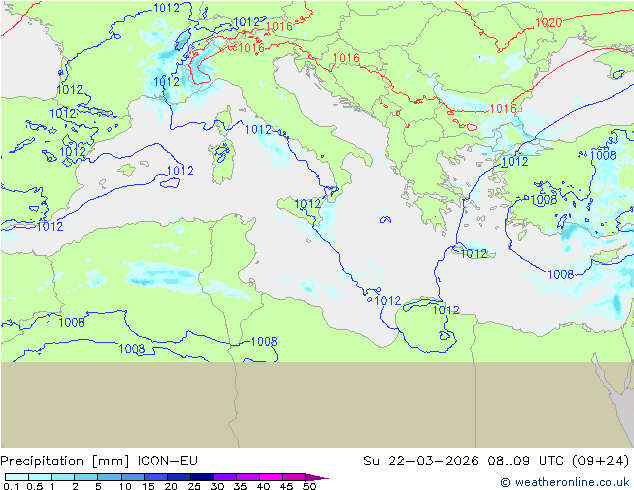
Task: Pick the 1–2 mm legend color swatch
Action: 63,477
